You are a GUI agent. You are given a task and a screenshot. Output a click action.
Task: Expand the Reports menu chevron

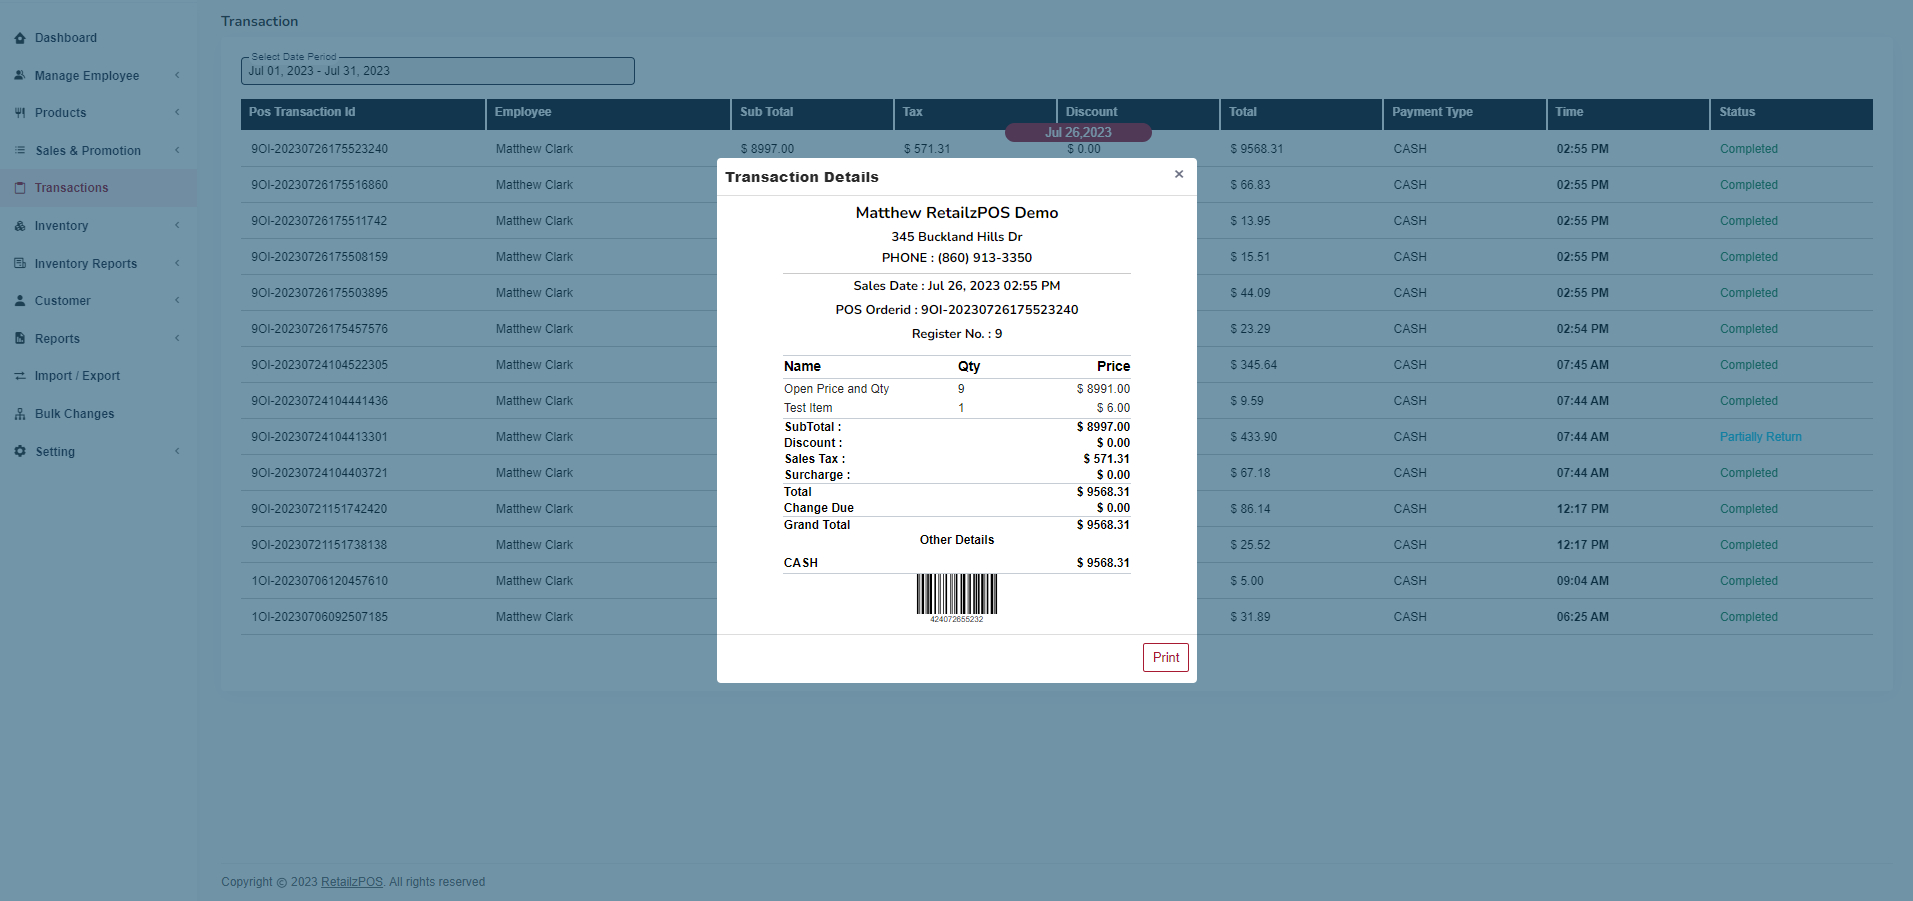tap(177, 338)
